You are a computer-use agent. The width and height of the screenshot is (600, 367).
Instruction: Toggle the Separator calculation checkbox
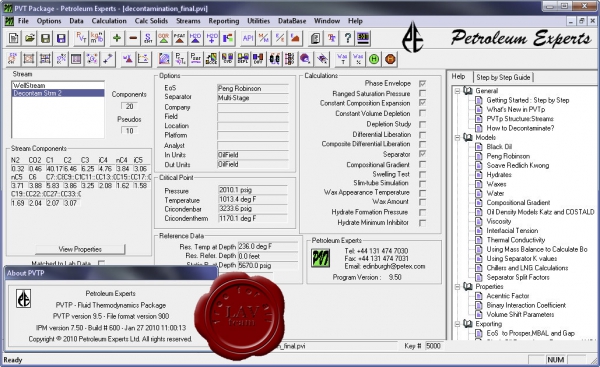(x=422, y=154)
